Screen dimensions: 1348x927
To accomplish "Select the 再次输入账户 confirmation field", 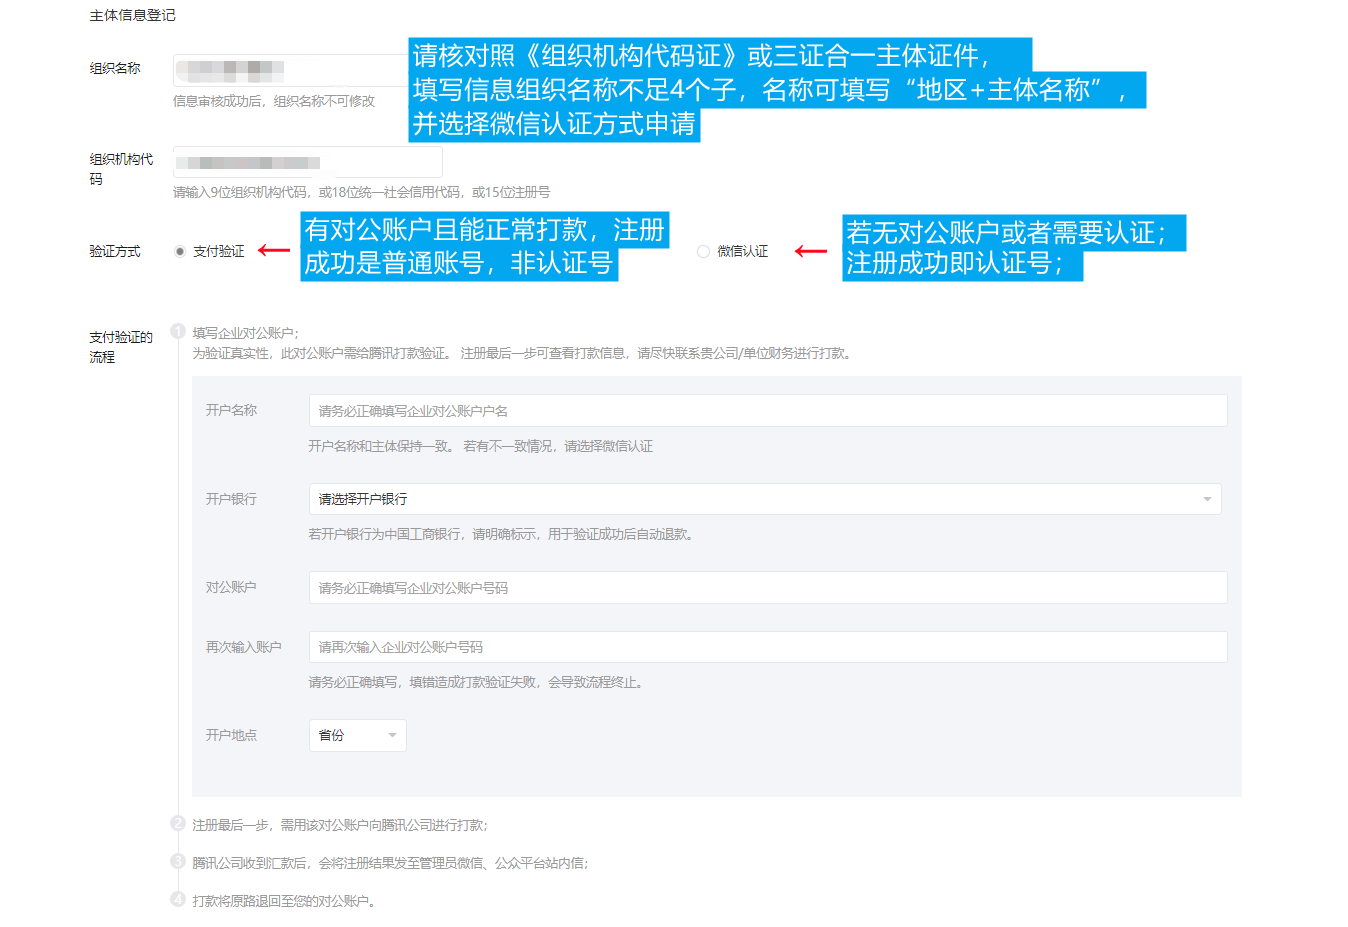I will (x=767, y=647).
